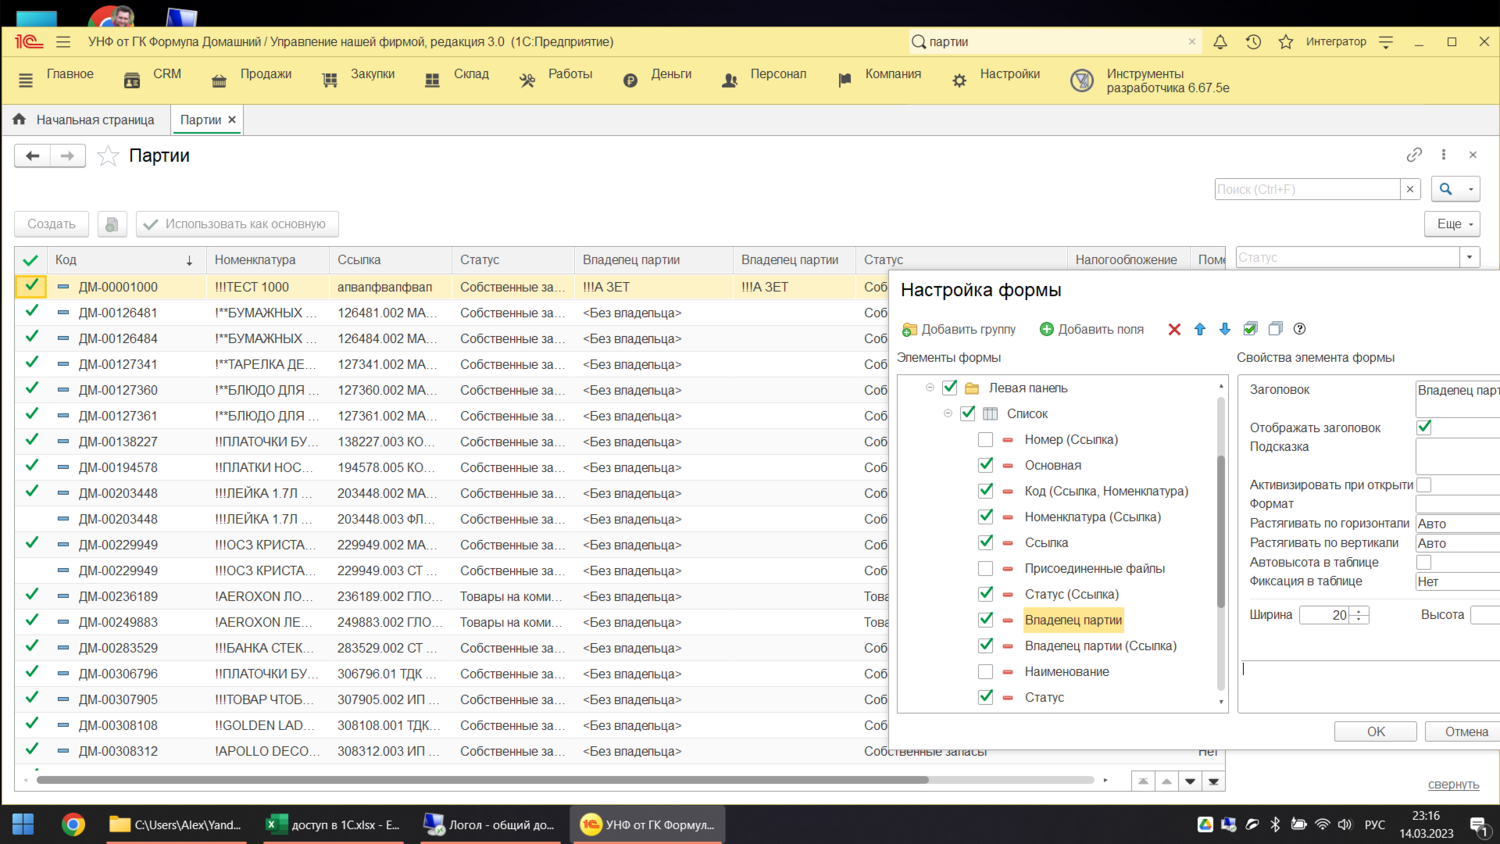The height and width of the screenshot is (844, 1500).
Task: Add Партии page to favorites star
Action: point(108,156)
